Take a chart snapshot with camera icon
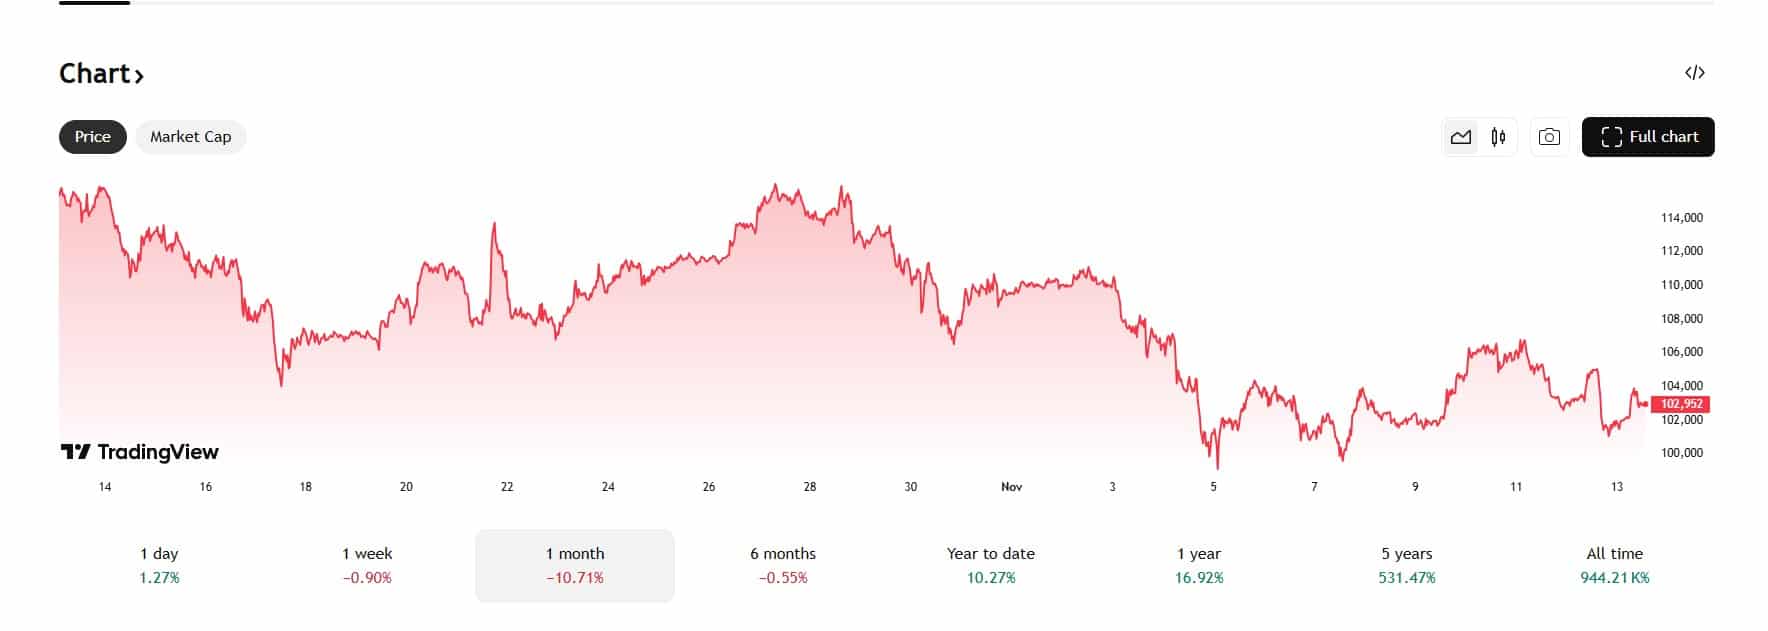The height and width of the screenshot is (631, 1768). click(1548, 137)
